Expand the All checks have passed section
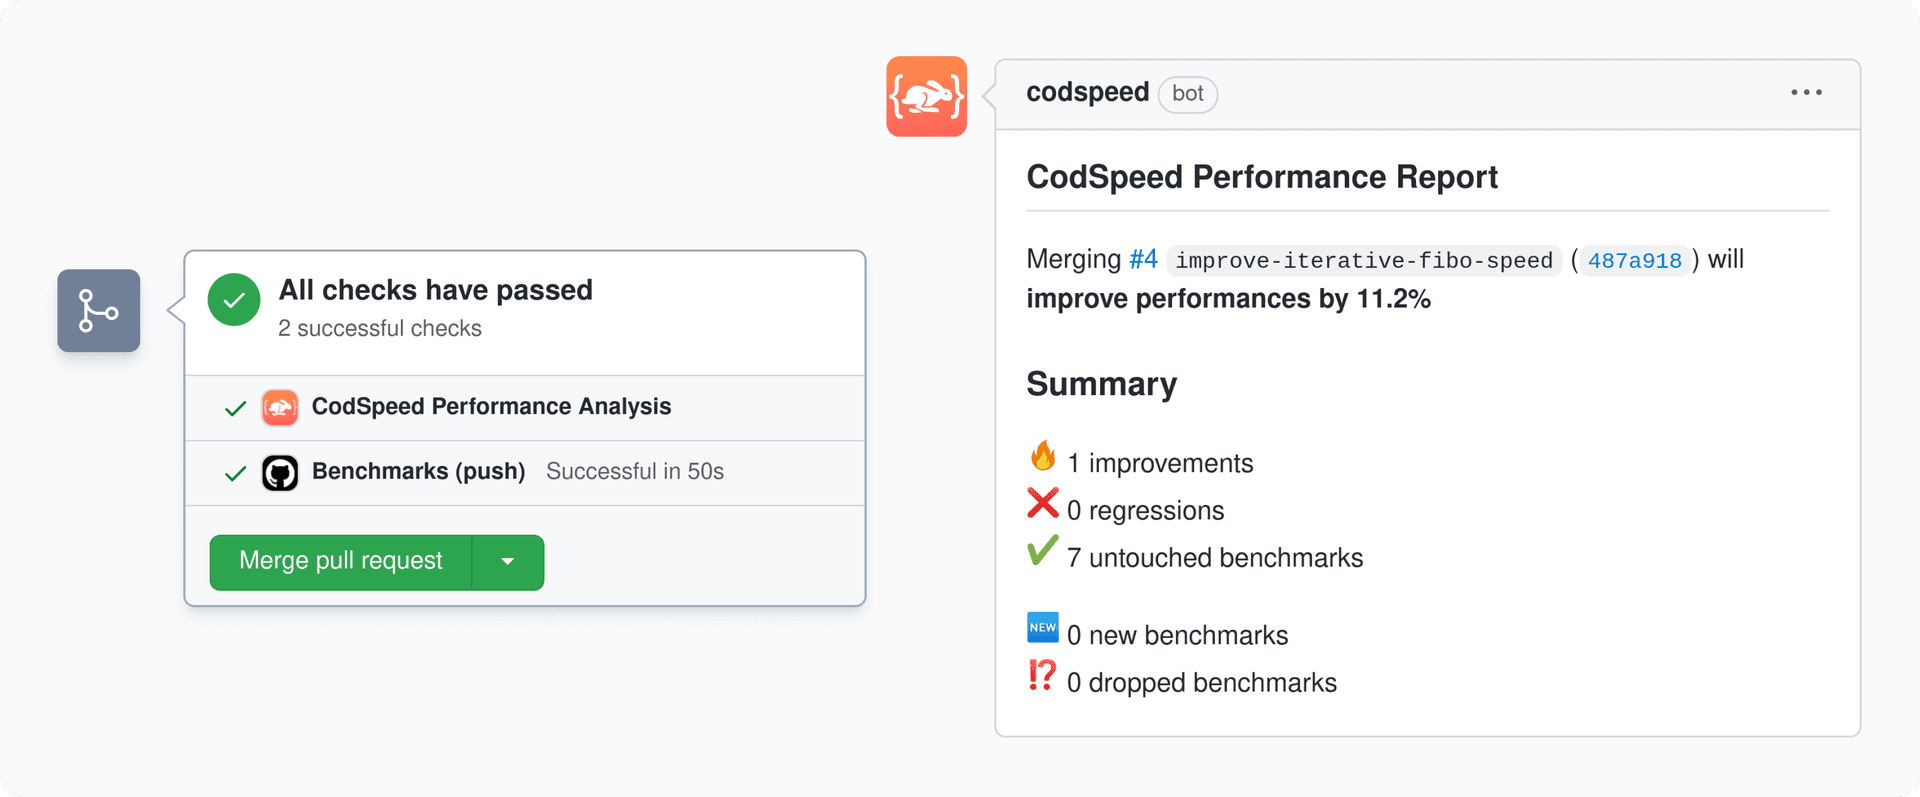 (434, 290)
